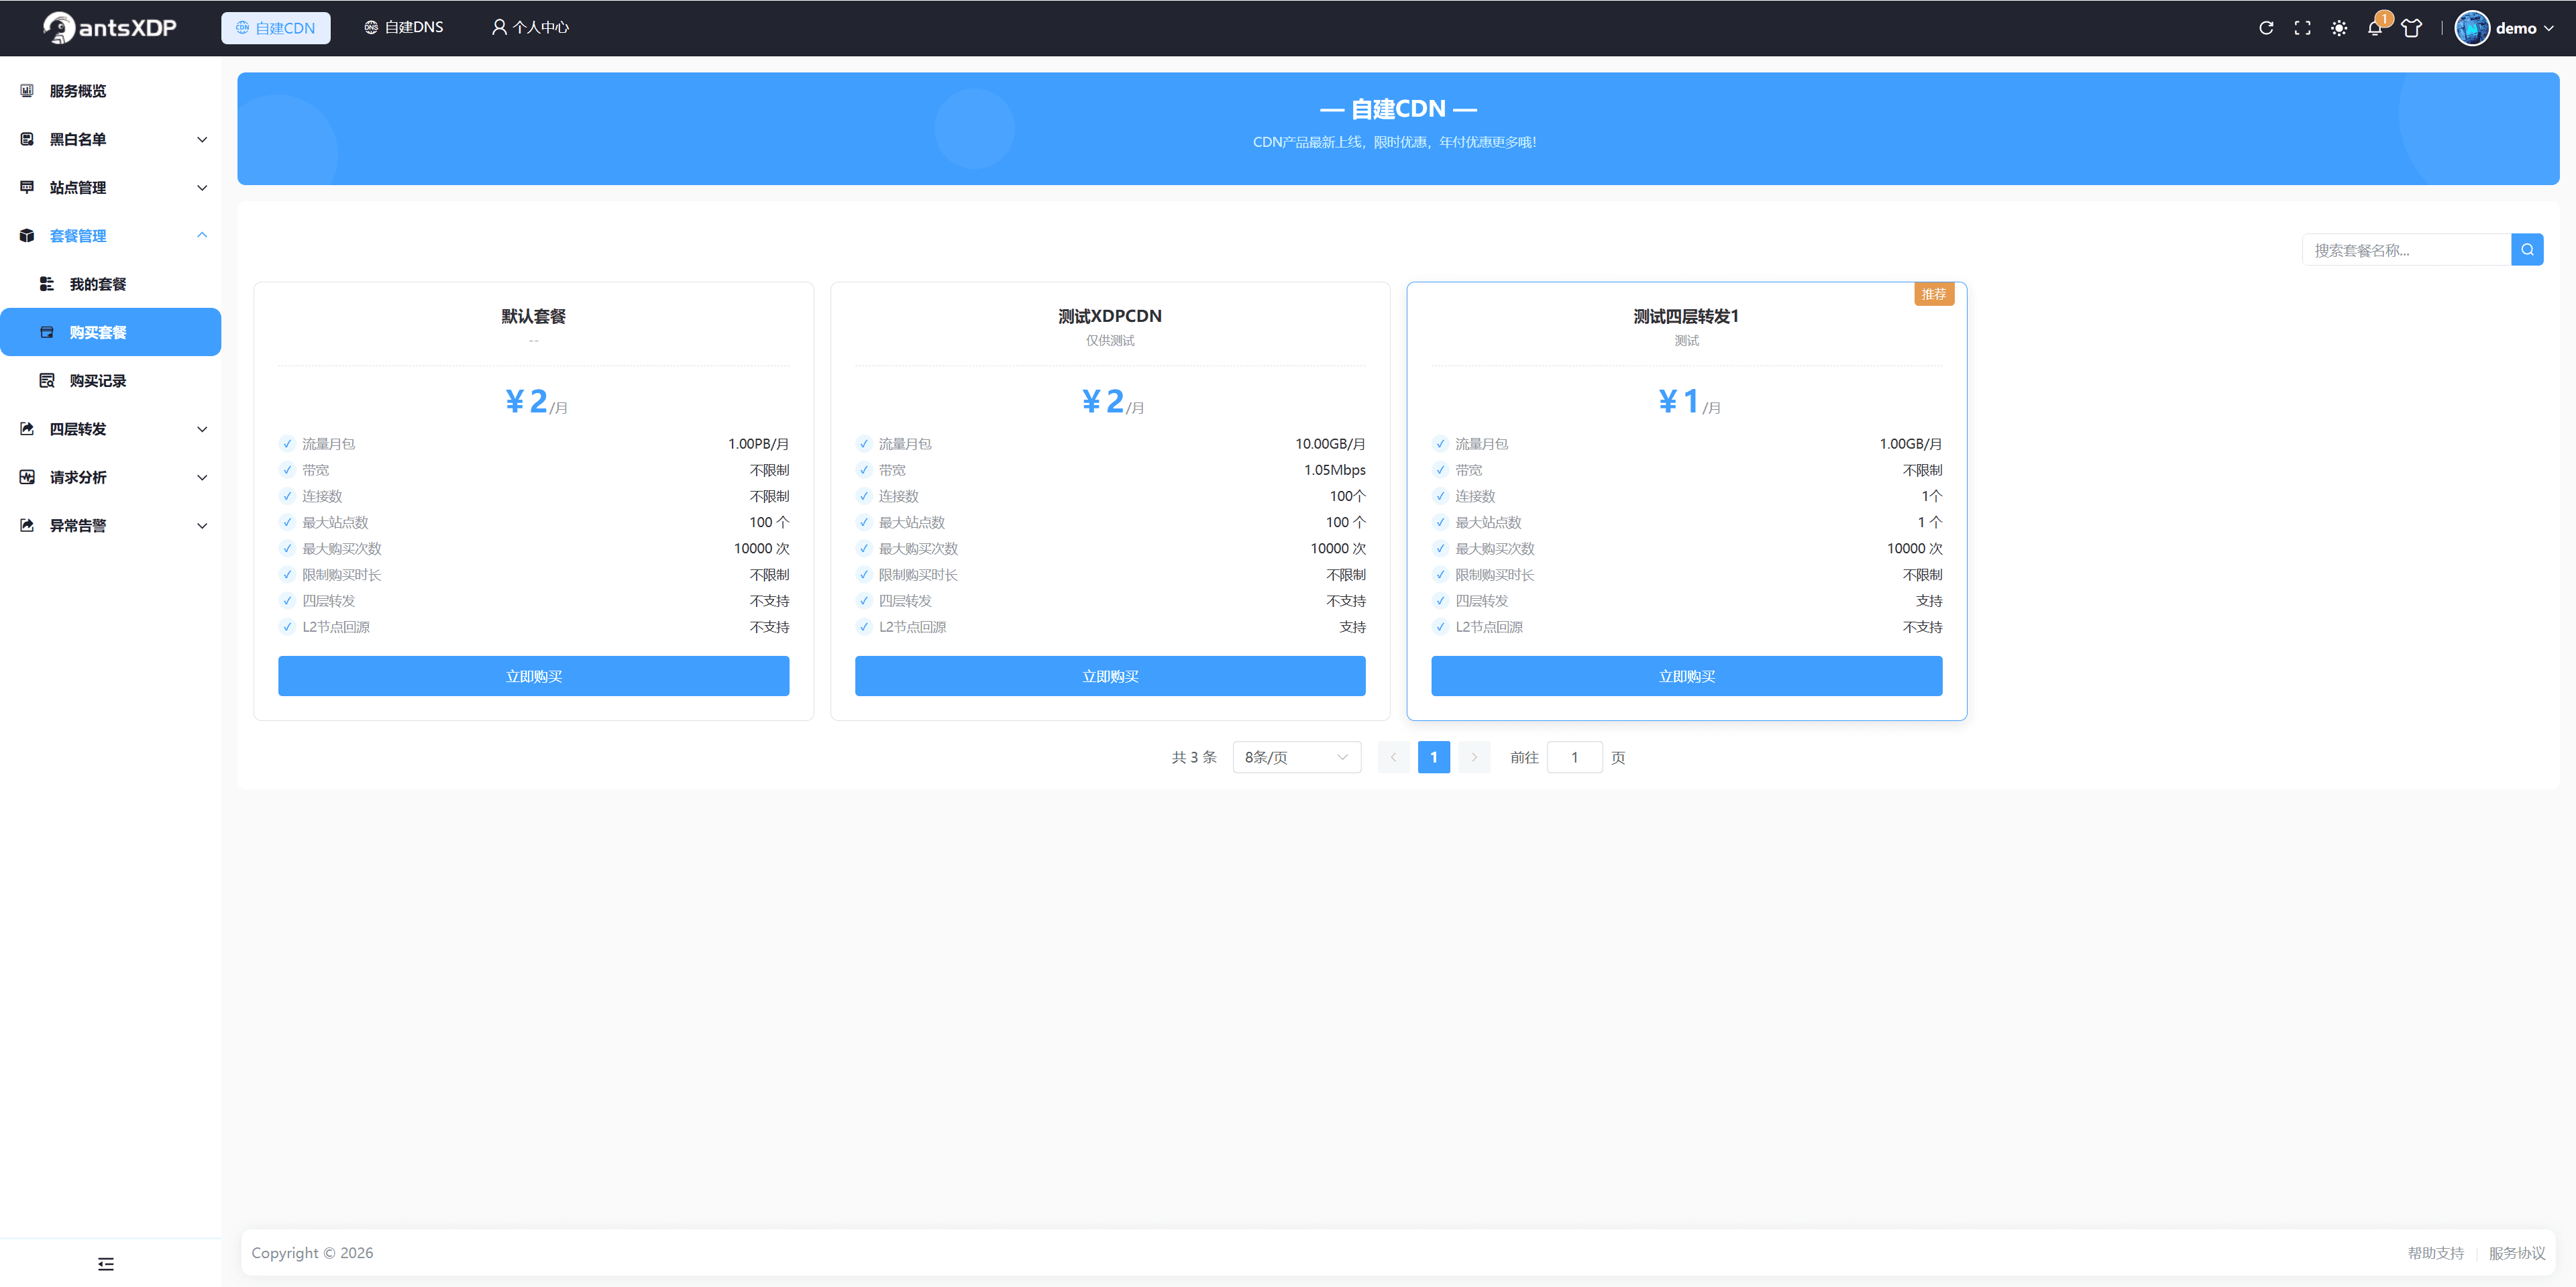Open the 个人中心 tab
Image resolution: width=2576 pixels, height=1287 pixels.
530,28
